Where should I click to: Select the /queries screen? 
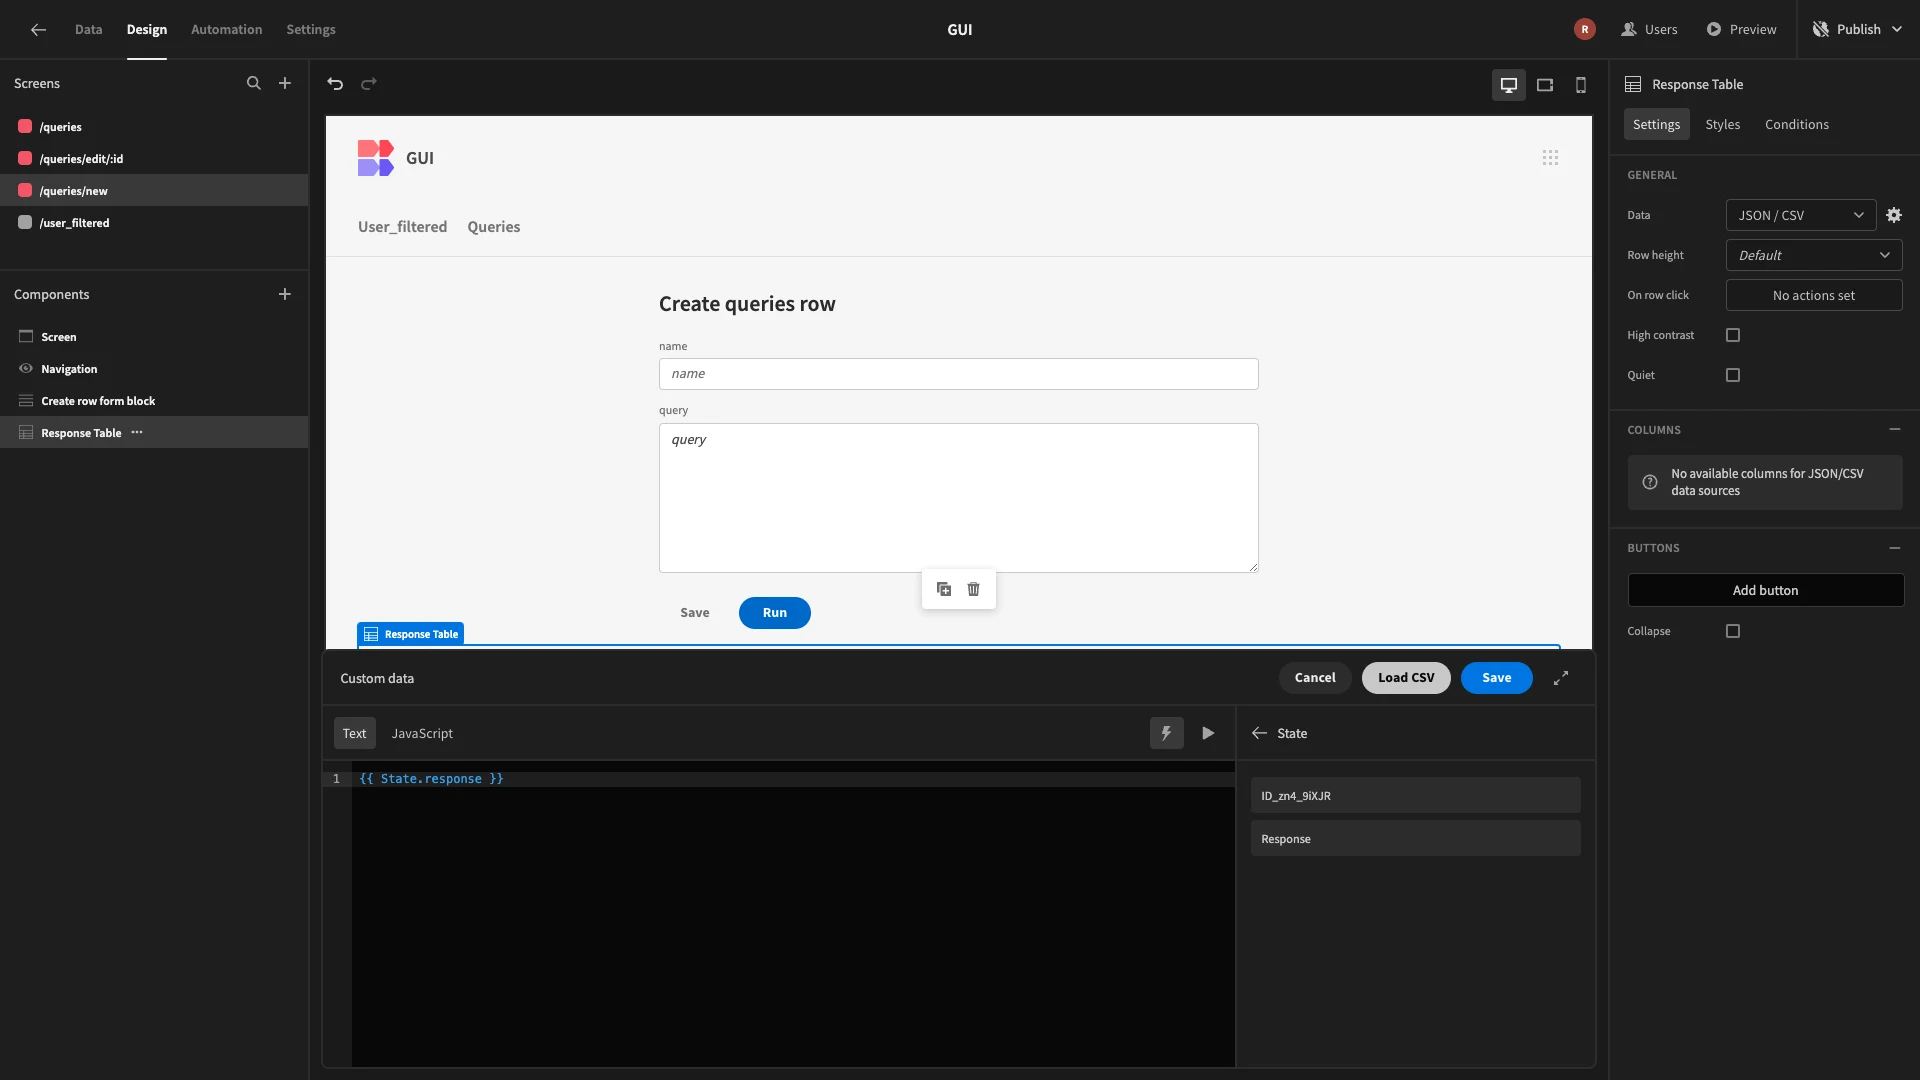[154, 127]
